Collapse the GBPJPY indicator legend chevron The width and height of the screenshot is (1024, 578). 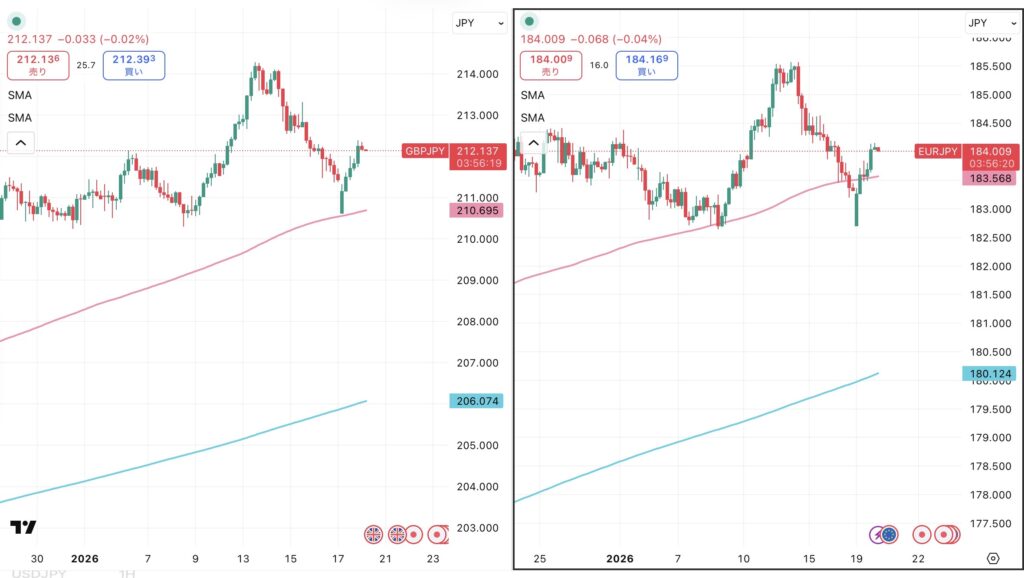pos(21,143)
